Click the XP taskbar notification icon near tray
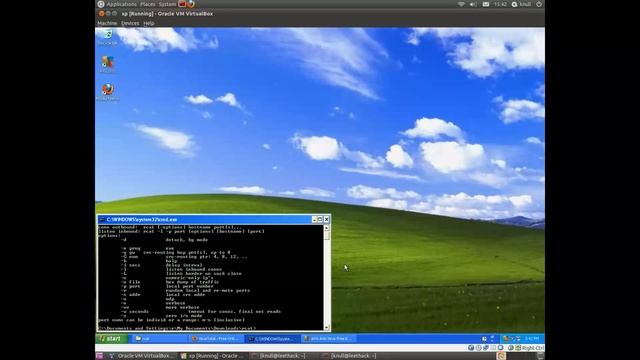Screen dimensions: 640x360 [x=484, y=338]
